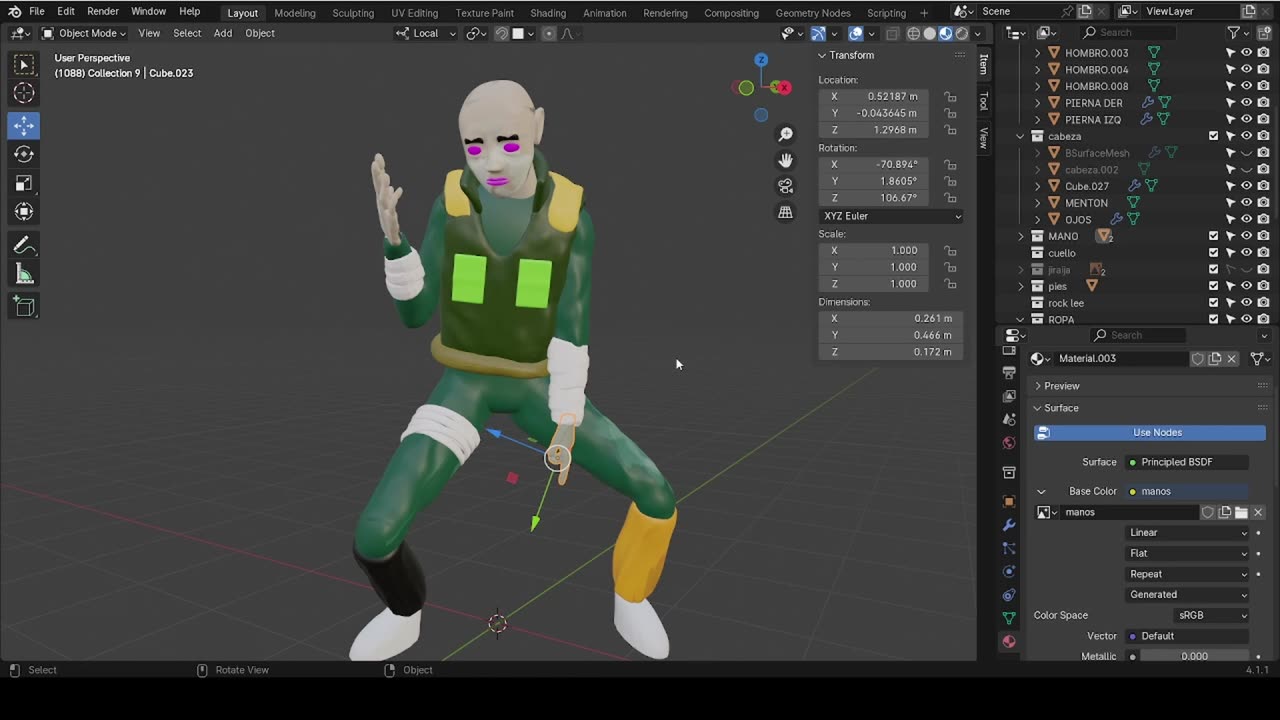Click the Vector Default button
The width and height of the screenshot is (1280, 720).
pos(1185,636)
